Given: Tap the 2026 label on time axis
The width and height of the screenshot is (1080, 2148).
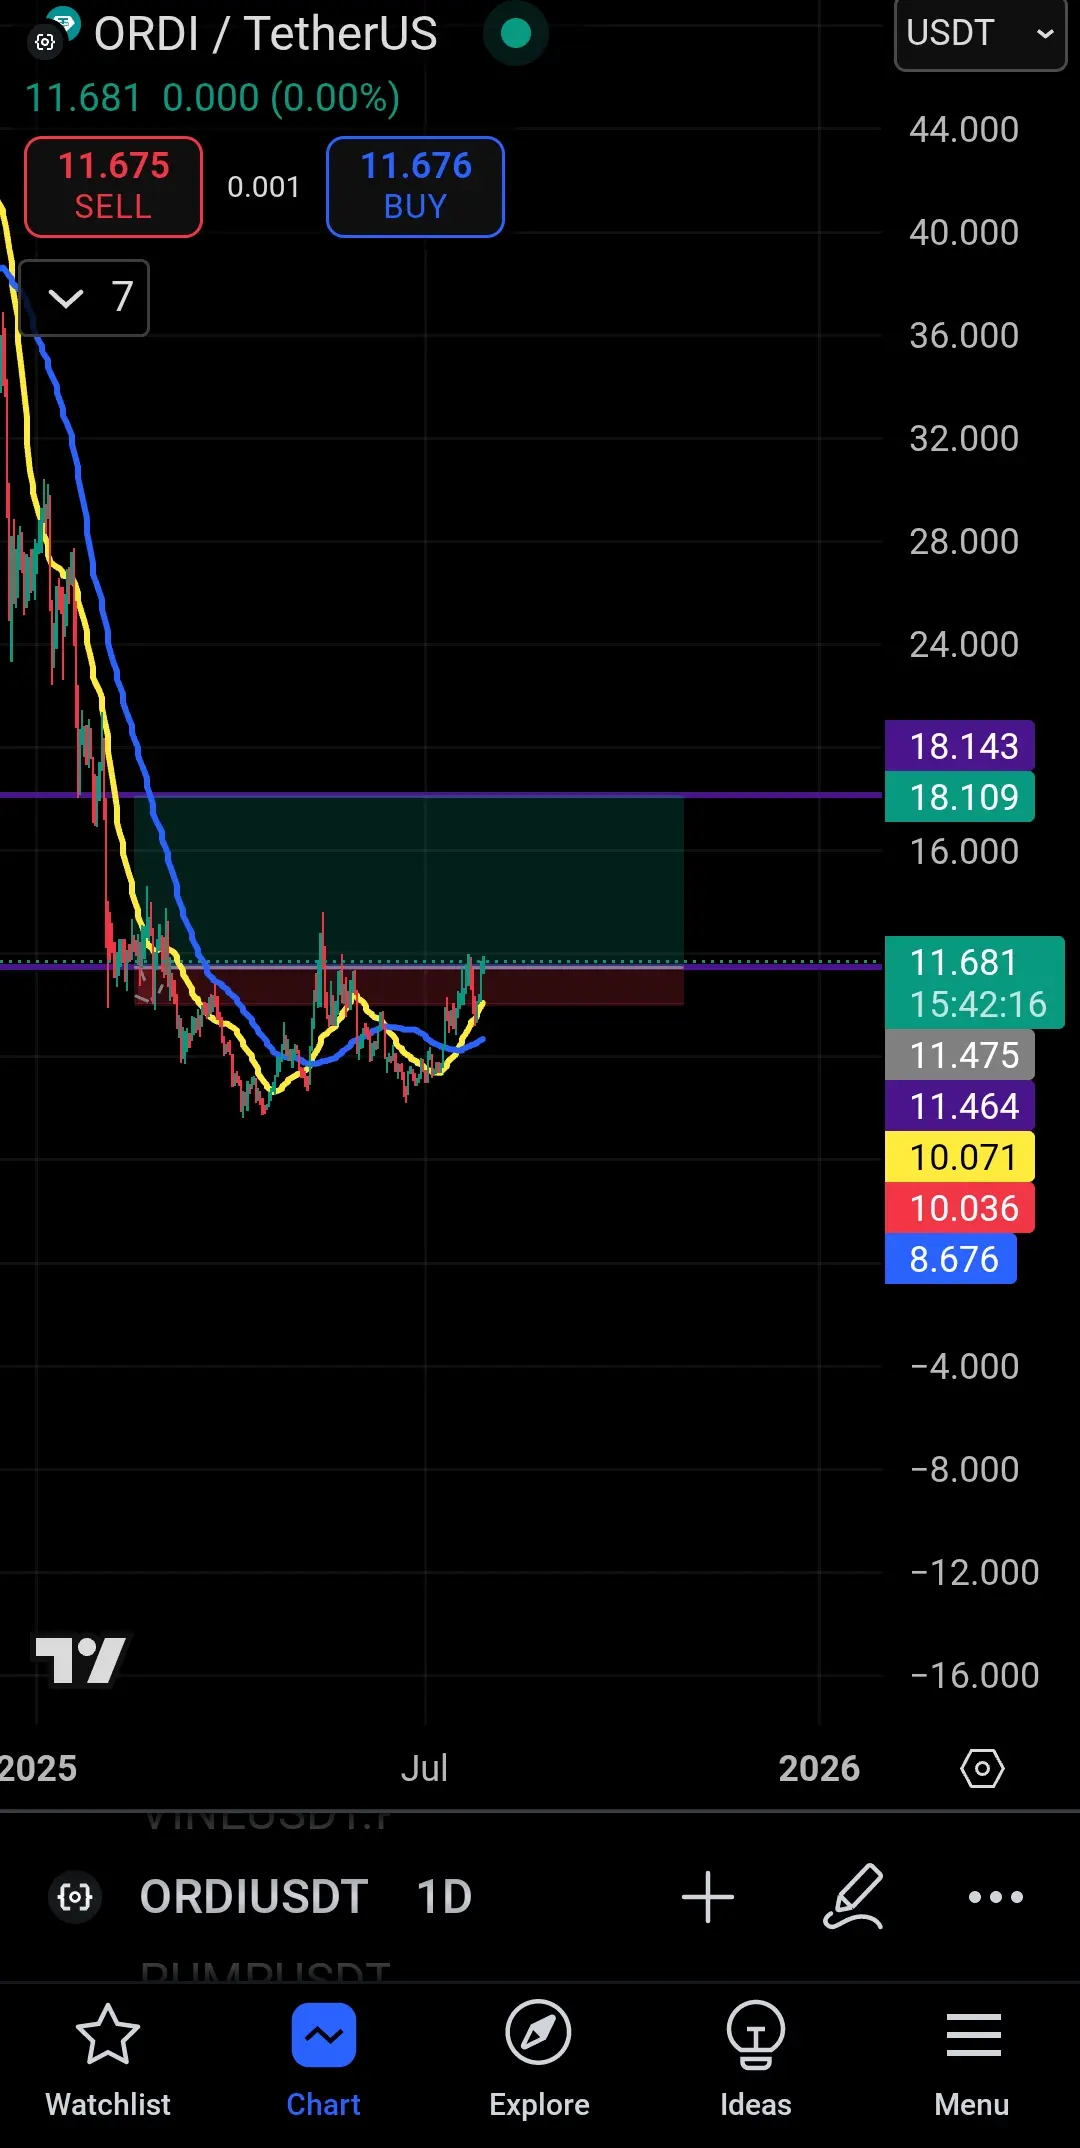Looking at the screenshot, I should click(819, 1768).
